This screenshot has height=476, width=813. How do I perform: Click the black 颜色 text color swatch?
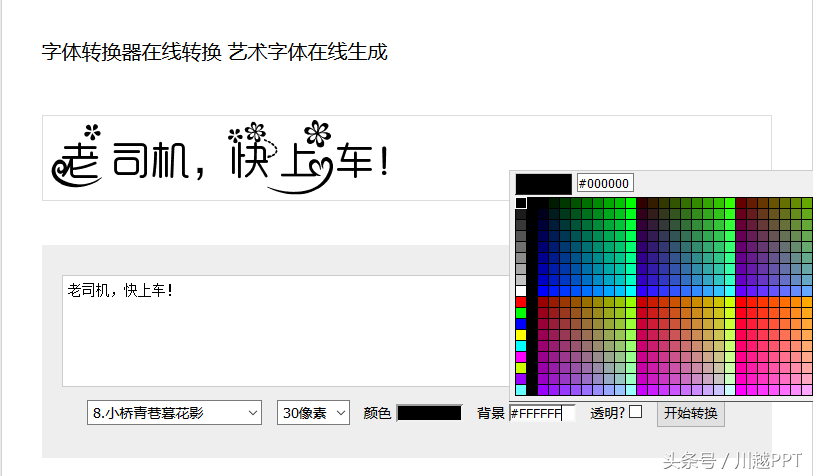pyautogui.click(x=429, y=413)
